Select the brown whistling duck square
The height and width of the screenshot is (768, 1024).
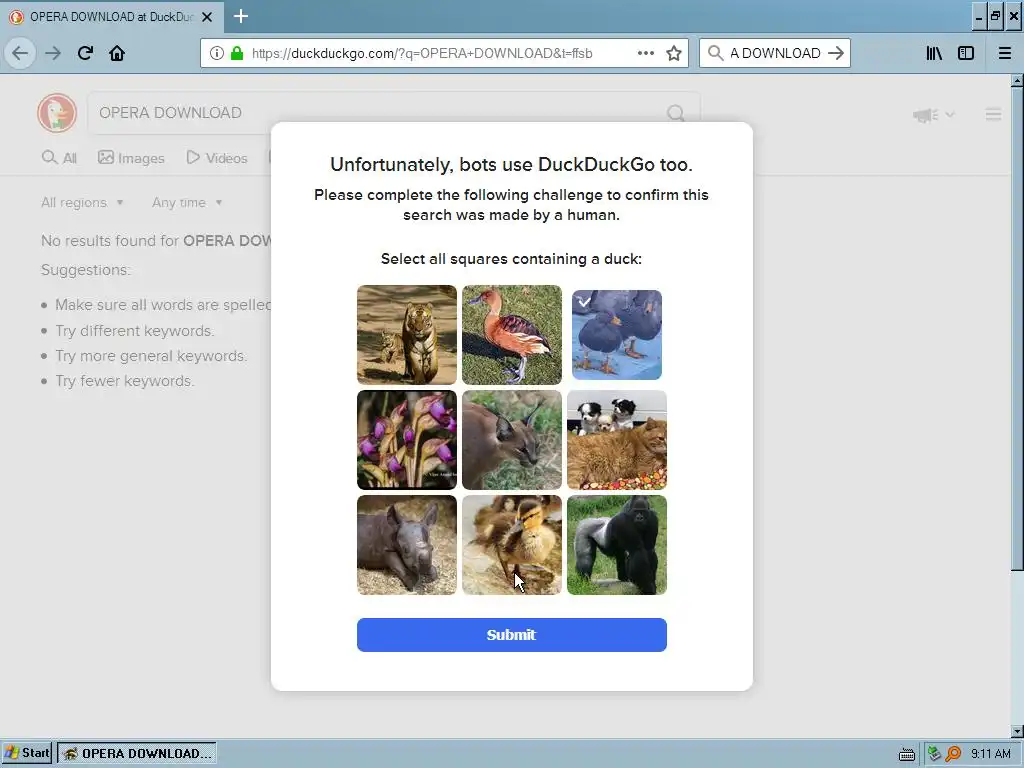pos(512,335)
